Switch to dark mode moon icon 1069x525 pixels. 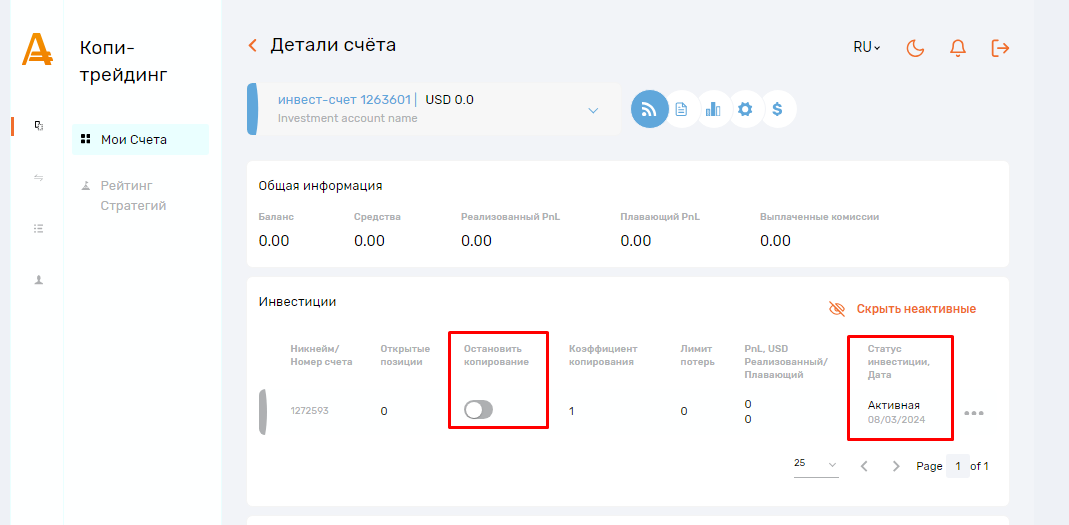pos(915,47)
